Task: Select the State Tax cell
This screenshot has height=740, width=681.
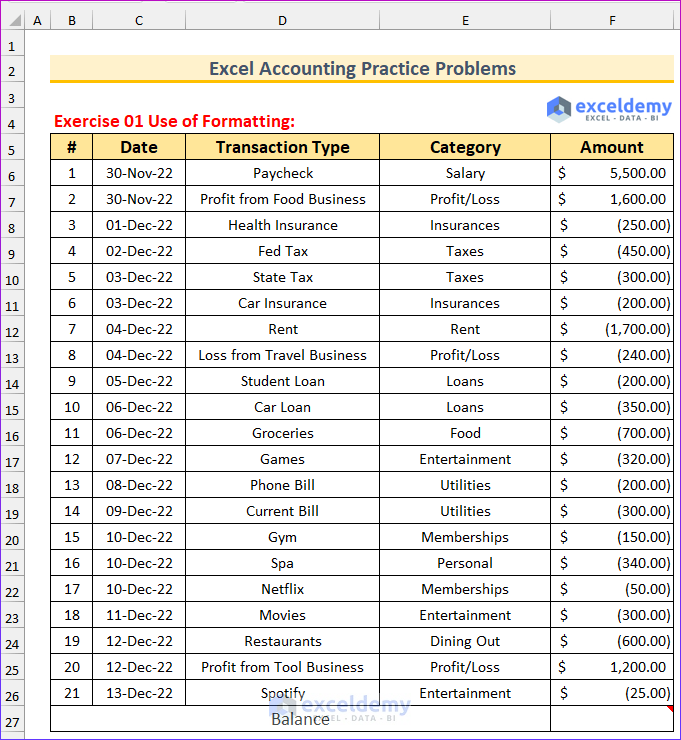Action: click(282, 277)
